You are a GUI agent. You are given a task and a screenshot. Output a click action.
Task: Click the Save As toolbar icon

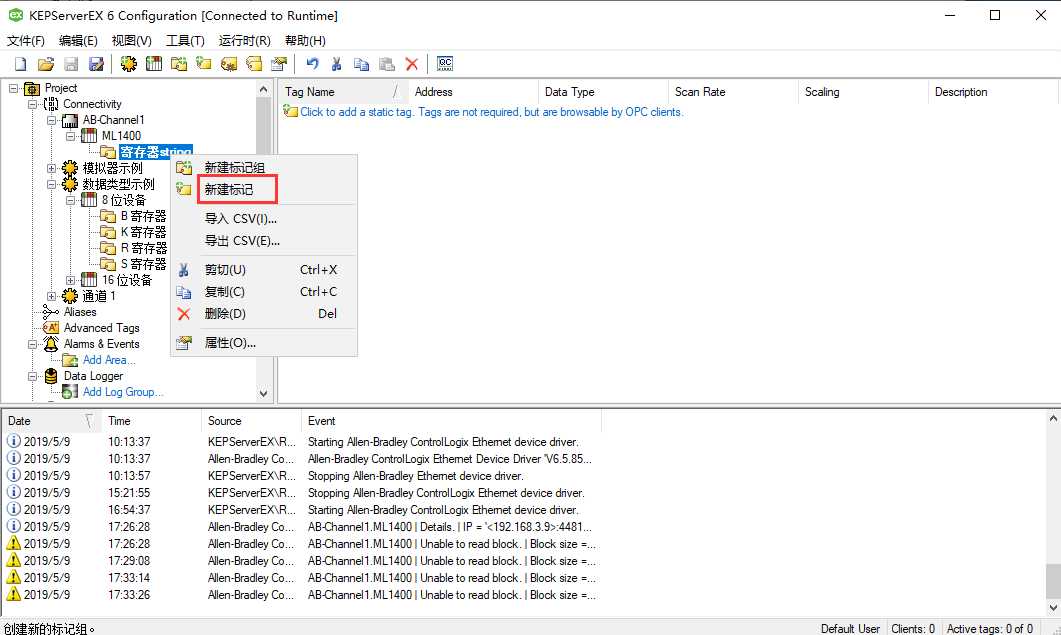point(97,64)
